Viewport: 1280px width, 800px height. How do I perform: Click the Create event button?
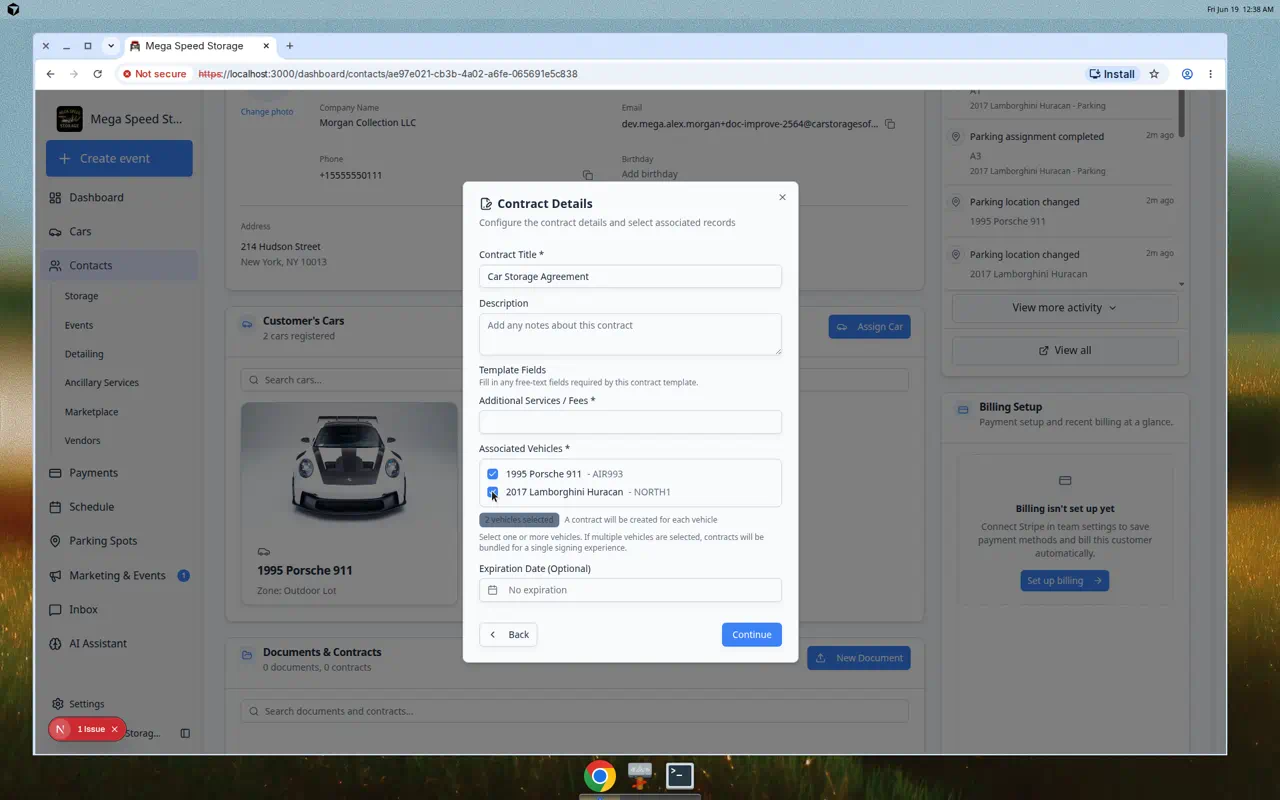(119, 158)
